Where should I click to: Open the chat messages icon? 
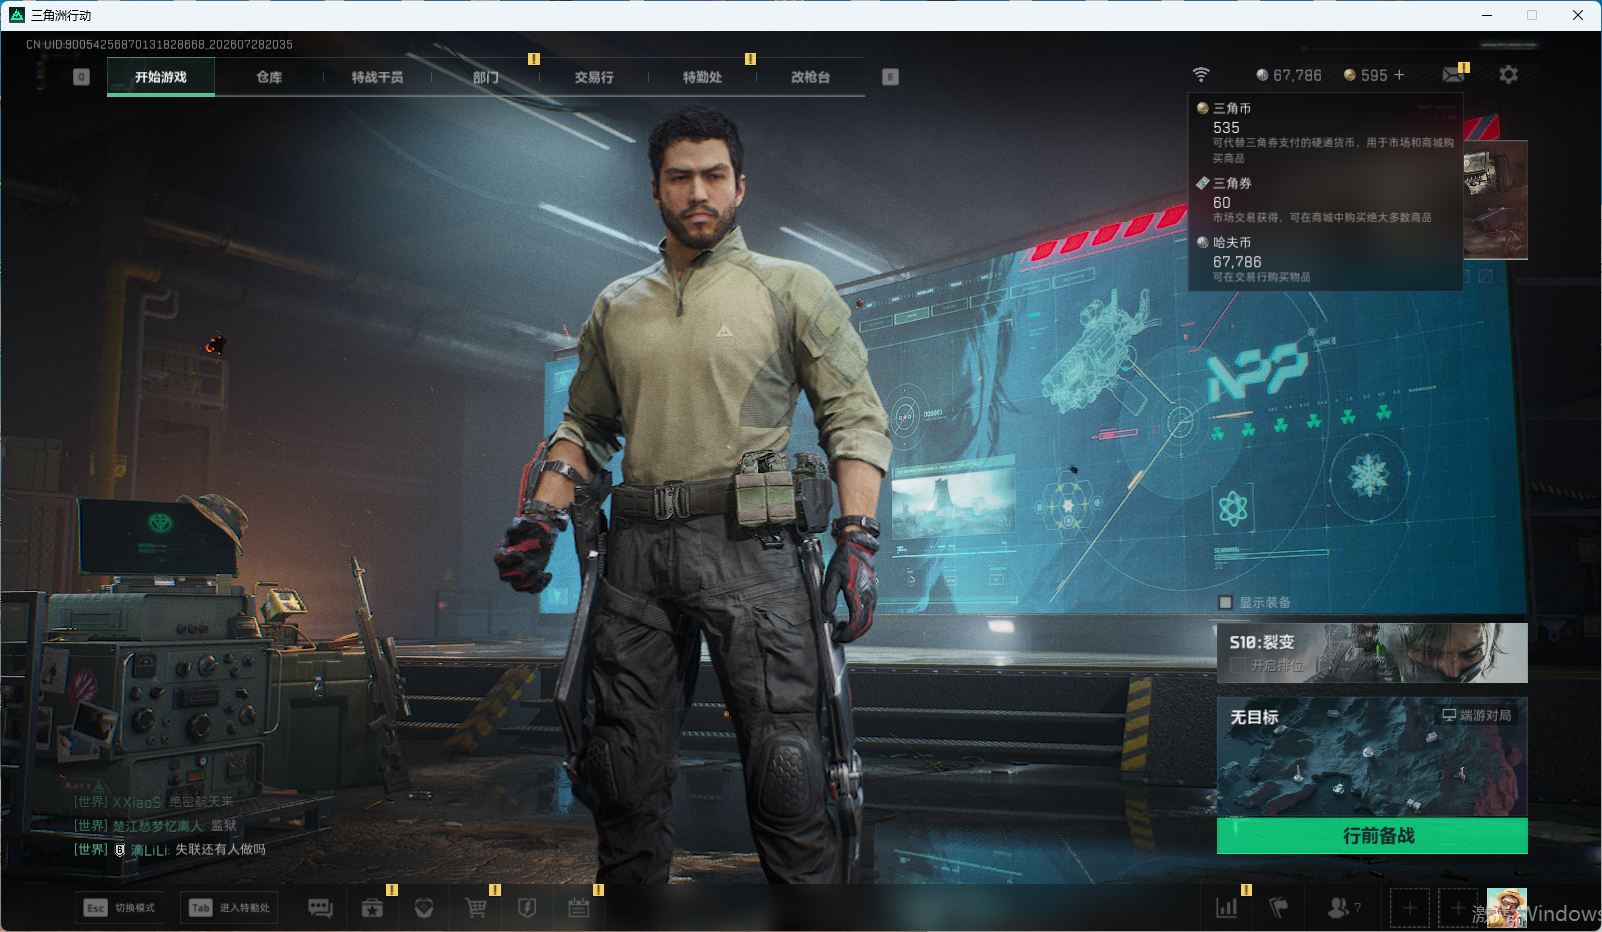tap(320, 908)
